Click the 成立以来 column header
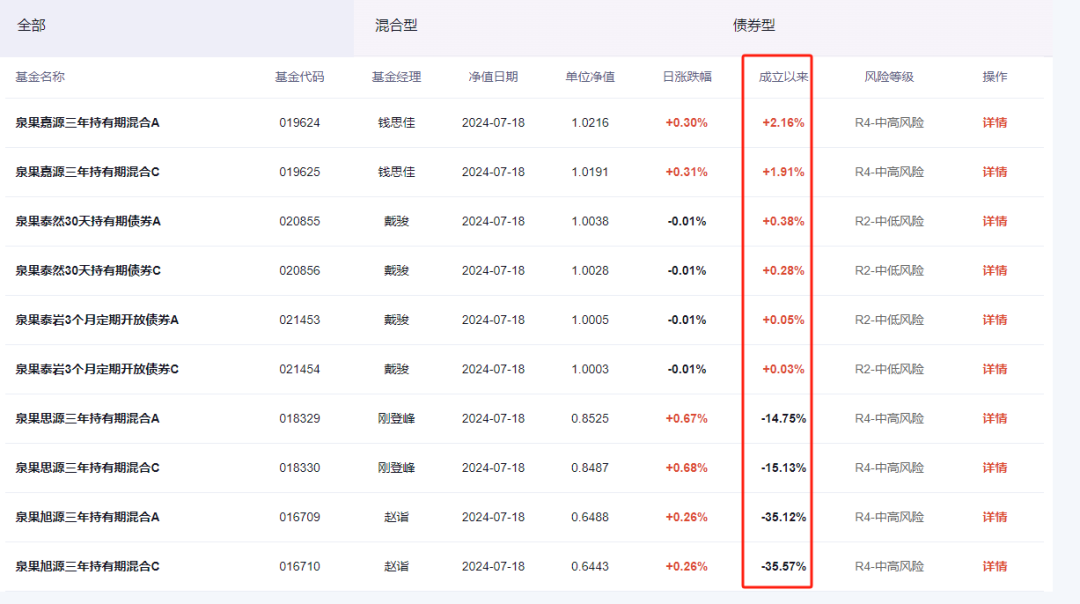The height and width of the screenshot is (604, 1080). 783,76
